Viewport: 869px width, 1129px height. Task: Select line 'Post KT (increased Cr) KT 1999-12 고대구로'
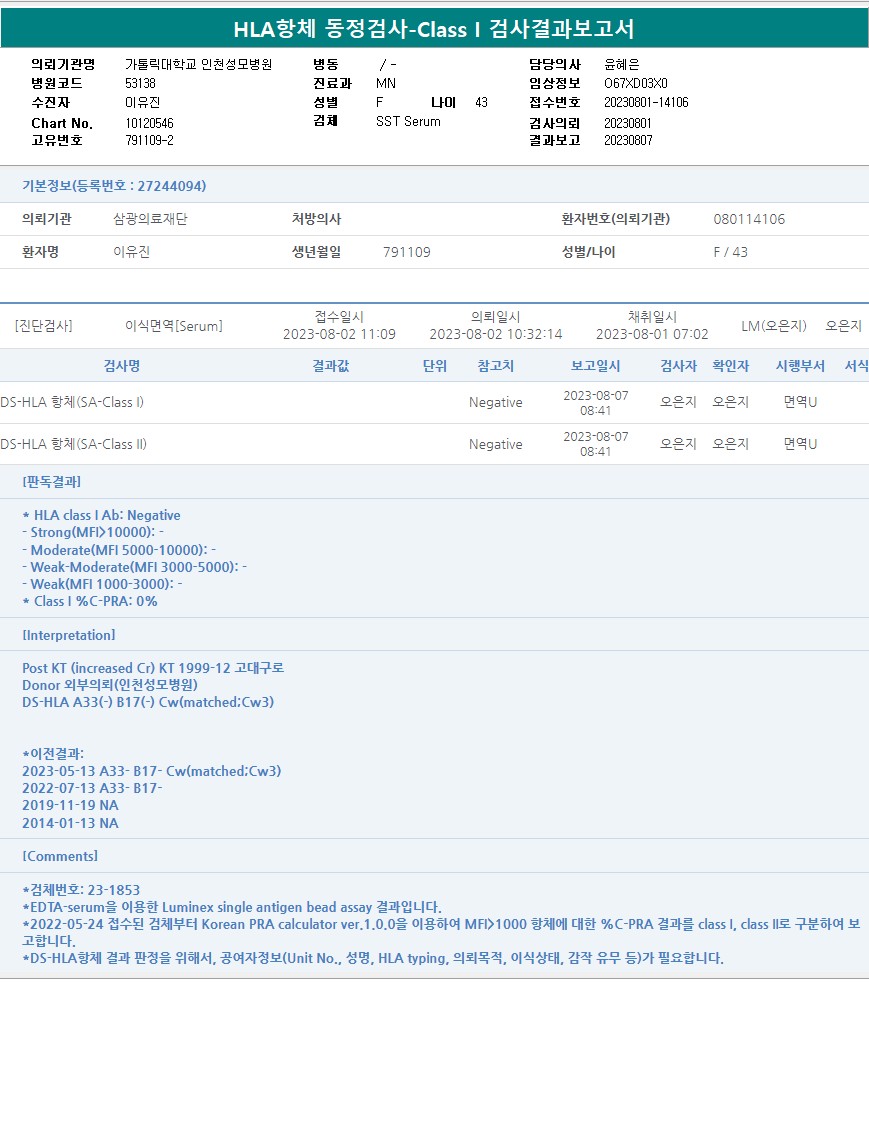[153, 668]
